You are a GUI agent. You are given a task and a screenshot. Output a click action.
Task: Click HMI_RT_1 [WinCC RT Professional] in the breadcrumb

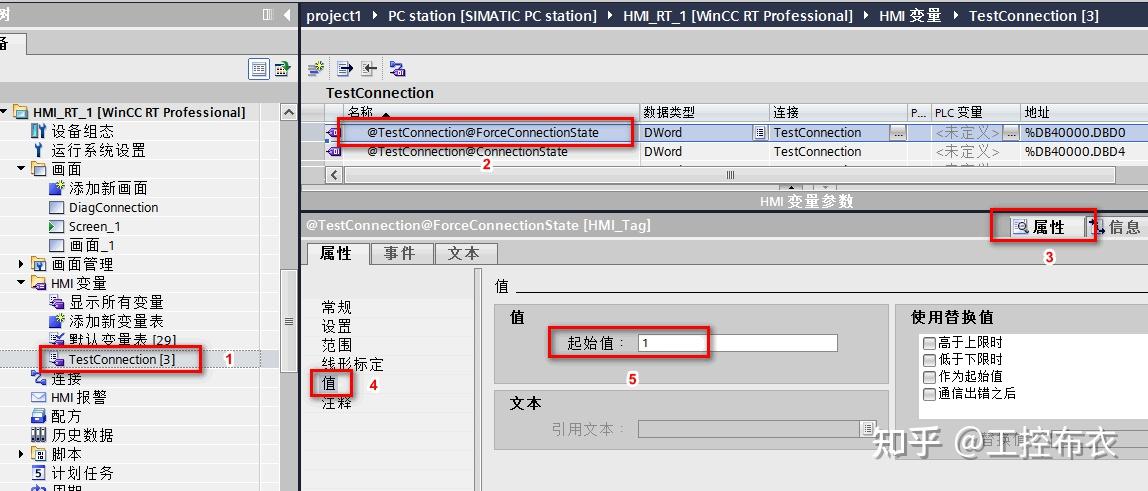pyautogui.click(x=738, y=15)
